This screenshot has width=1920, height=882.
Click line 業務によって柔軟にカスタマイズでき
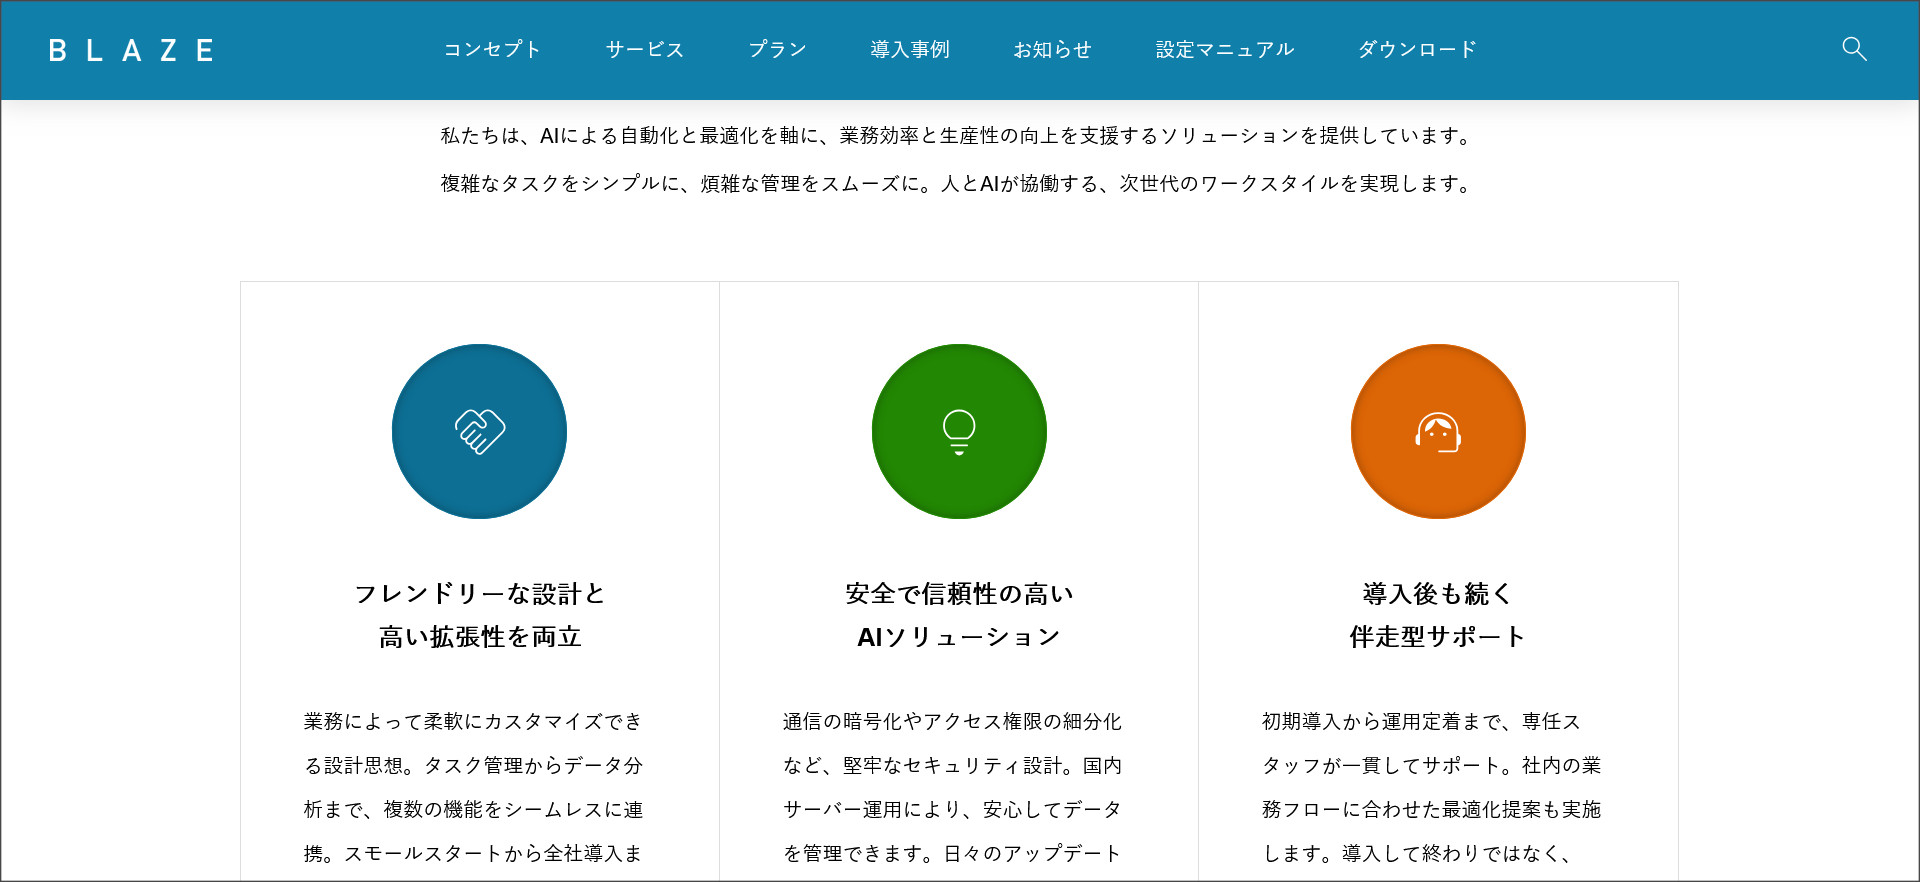coord(473,721)
